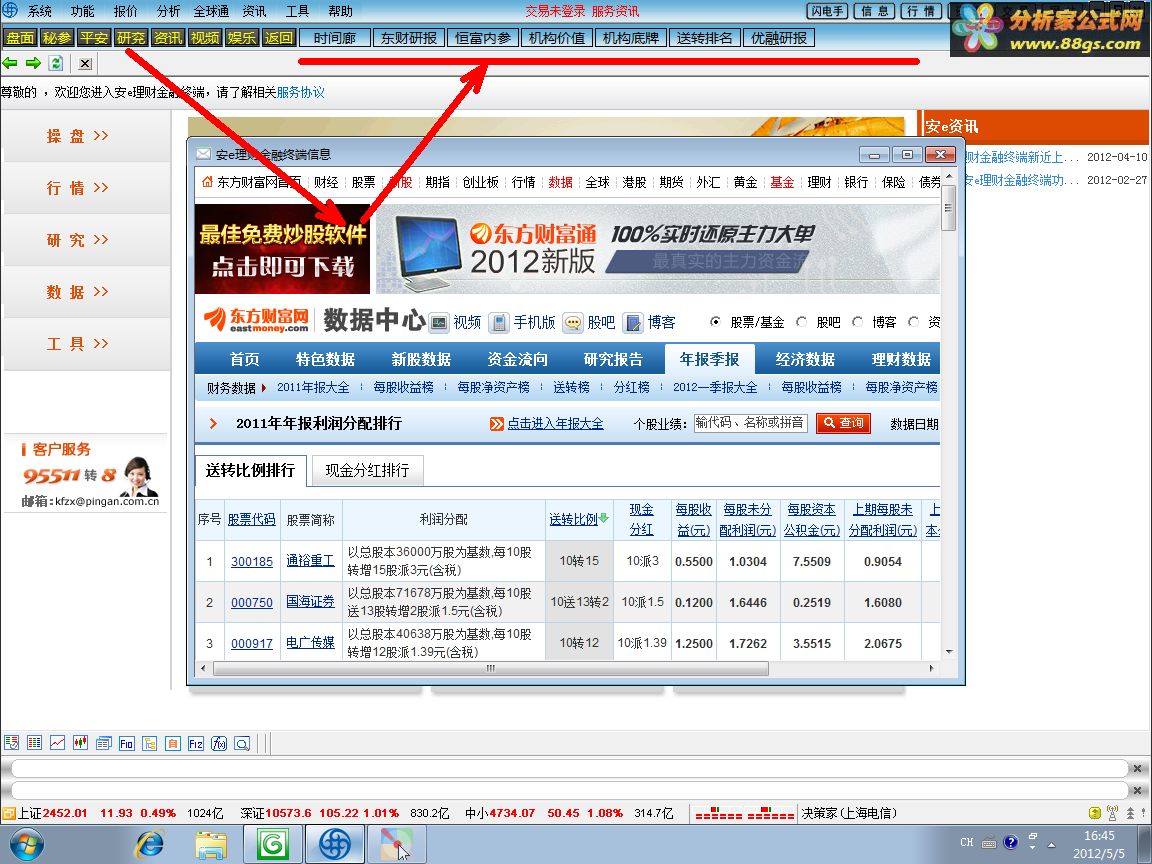
Task: Open Windows Explorer folder on taskbar
Action: coord(211,844)
